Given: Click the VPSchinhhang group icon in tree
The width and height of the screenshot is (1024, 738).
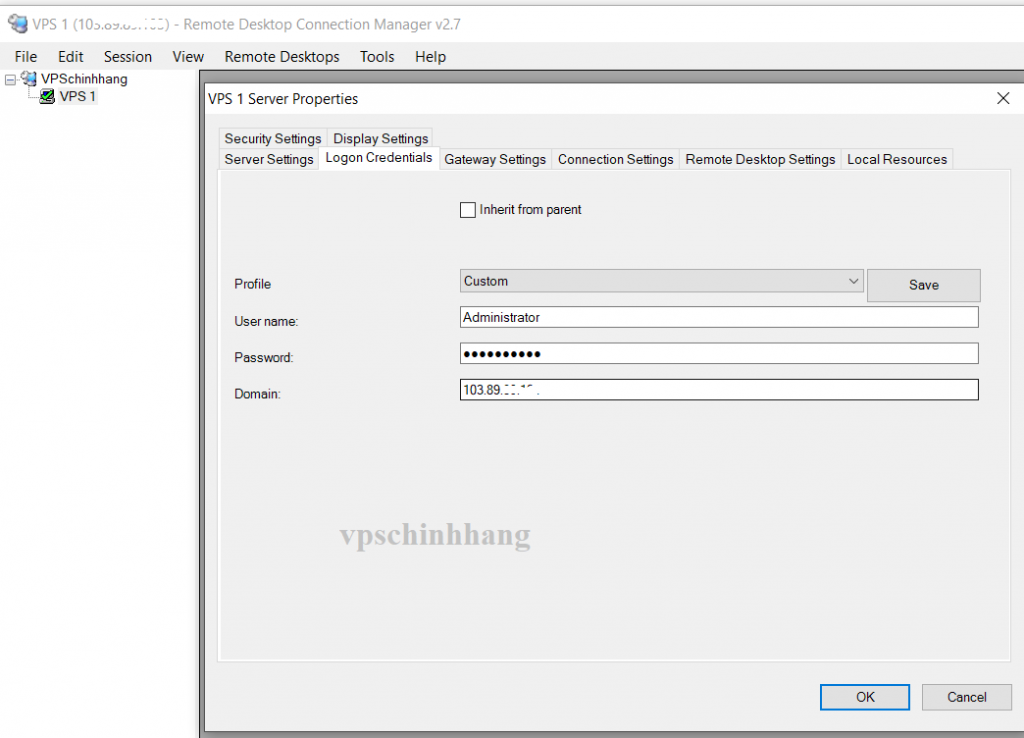Looking at the screenshot, I should [x=29, y=78].
